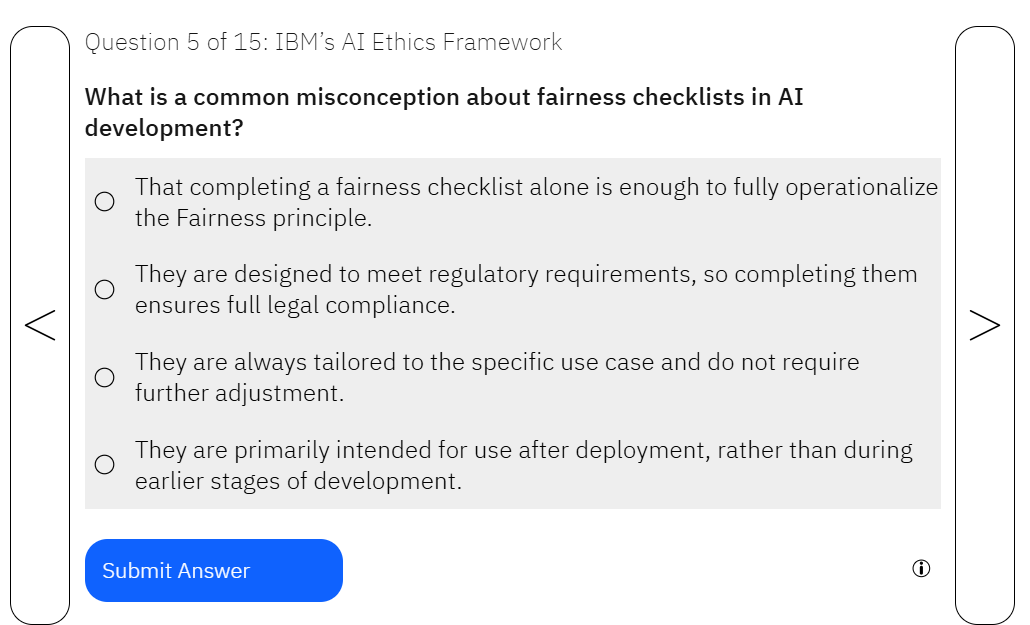Image resolution: width=1030 pixels, height=625 pixels.
Task: Select radio for 'fully operationalize the Fairness principle'
Action: click(x=104, y=202)
